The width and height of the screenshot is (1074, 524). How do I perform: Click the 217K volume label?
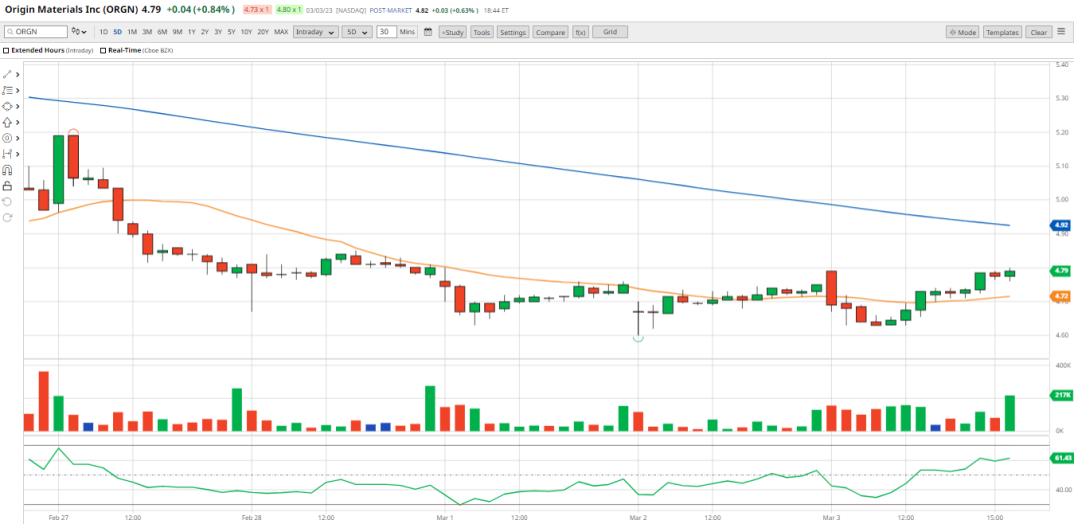[1060, 395]
